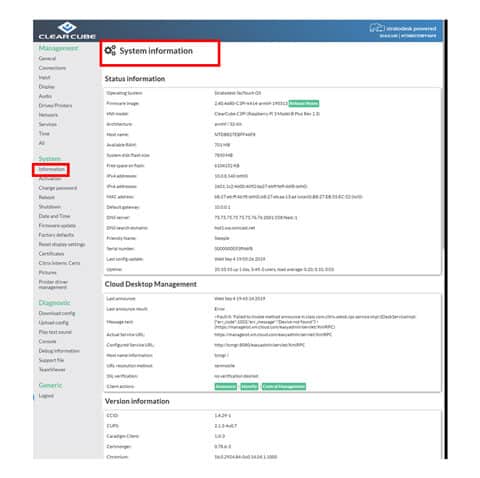Open General in Management menu
Viewport: 480px width, 478px height.
[47, 58]
